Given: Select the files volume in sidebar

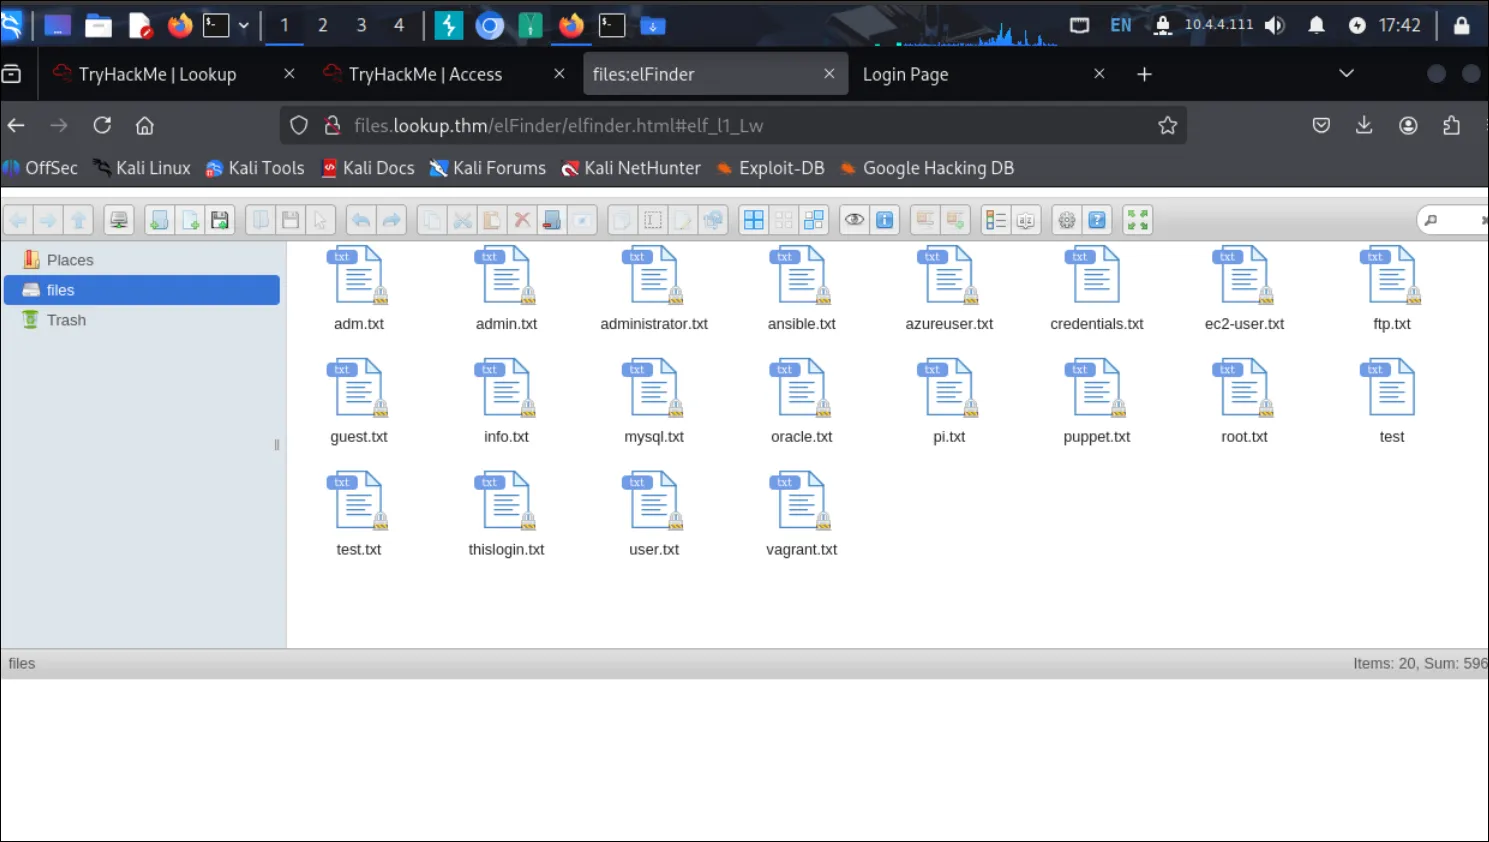Looking at the screenshot, I should (141, 290).
